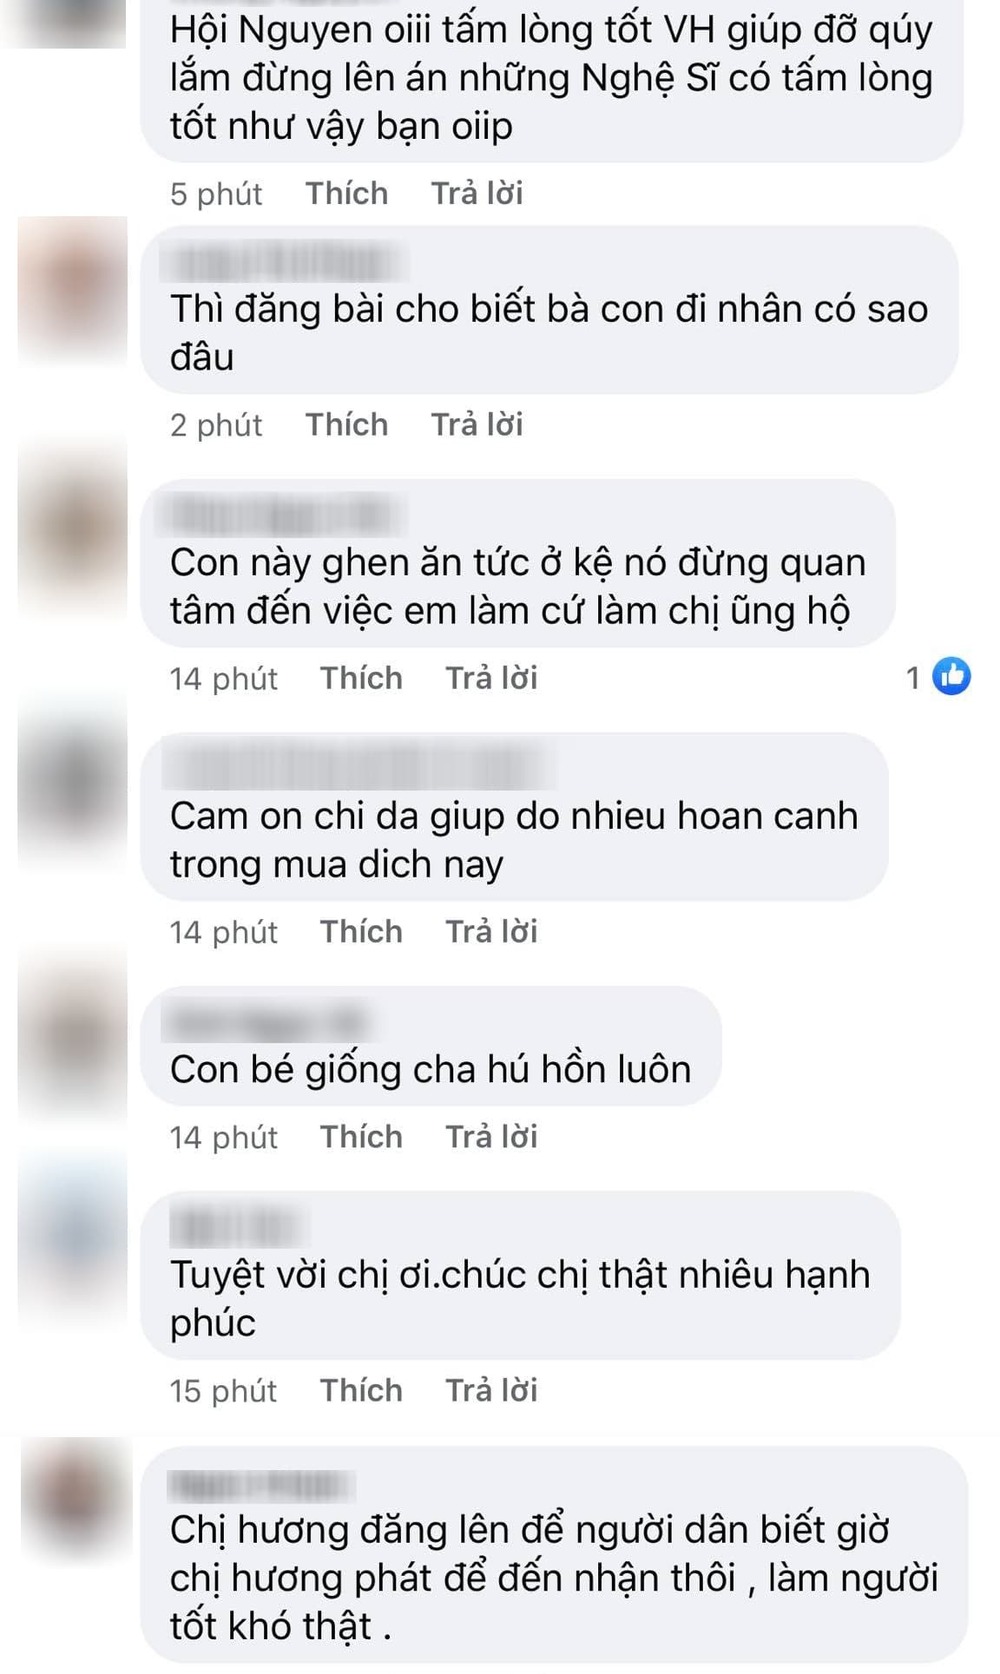Reply to the 'Tuyệt vời chị ơi' comment
This screenshot has height=1674, width=1000.
[491, 1390]
